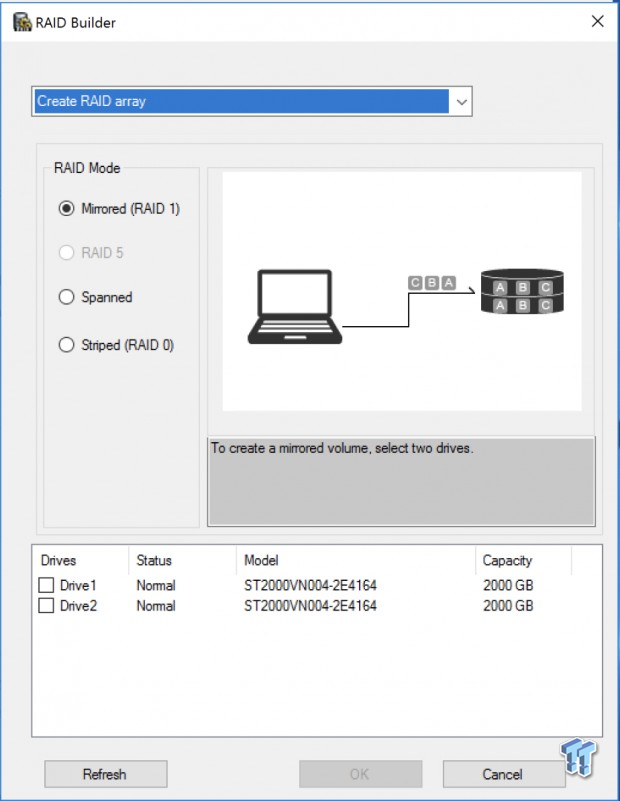620x801 pixels.
Task: Click the CBA data blocks graphic
Action: pyautogui.click(x=432, y=282)
